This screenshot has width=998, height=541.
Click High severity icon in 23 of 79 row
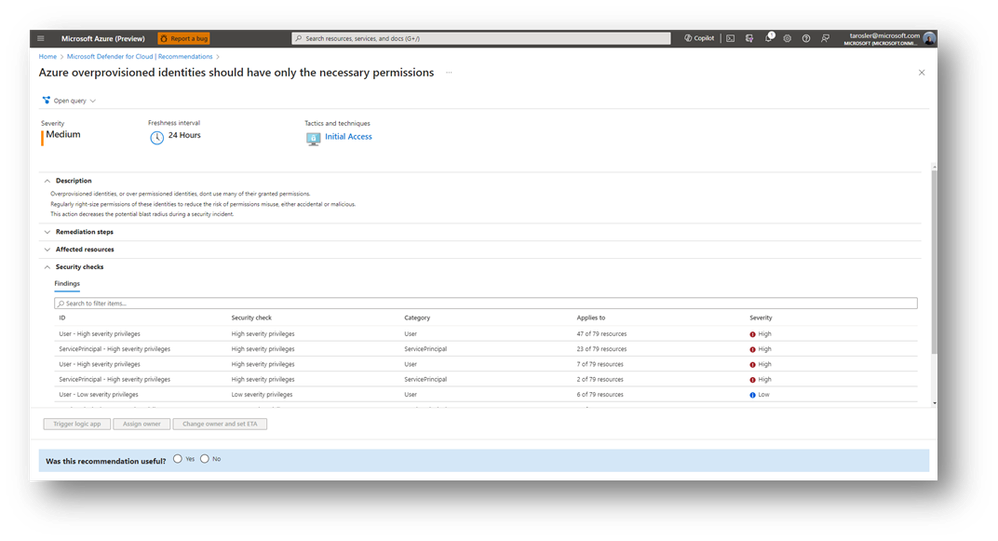click(752, 349)
